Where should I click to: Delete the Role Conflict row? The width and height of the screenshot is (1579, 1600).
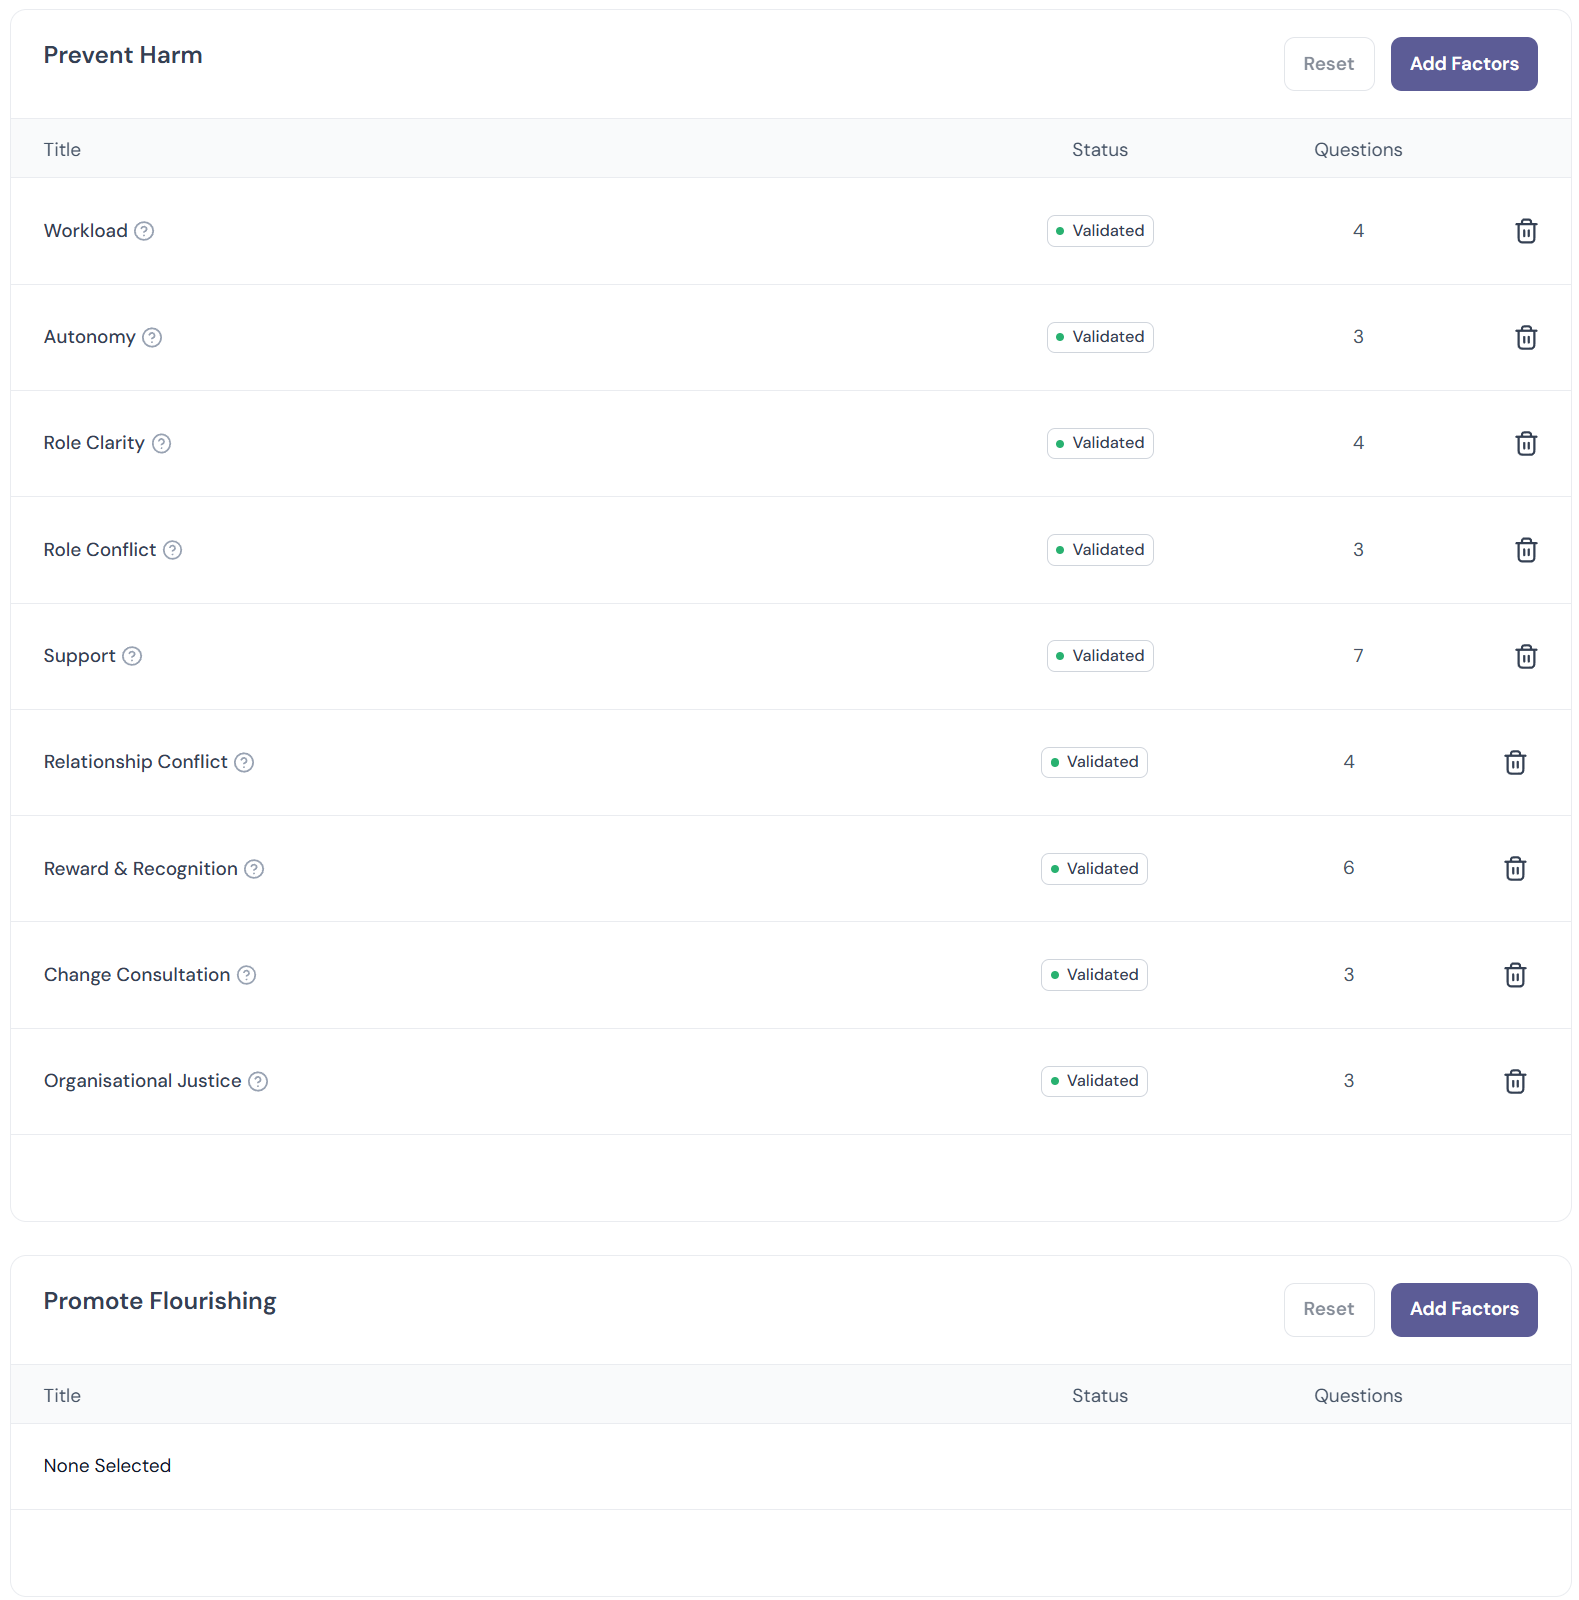tap(1526, 550)
